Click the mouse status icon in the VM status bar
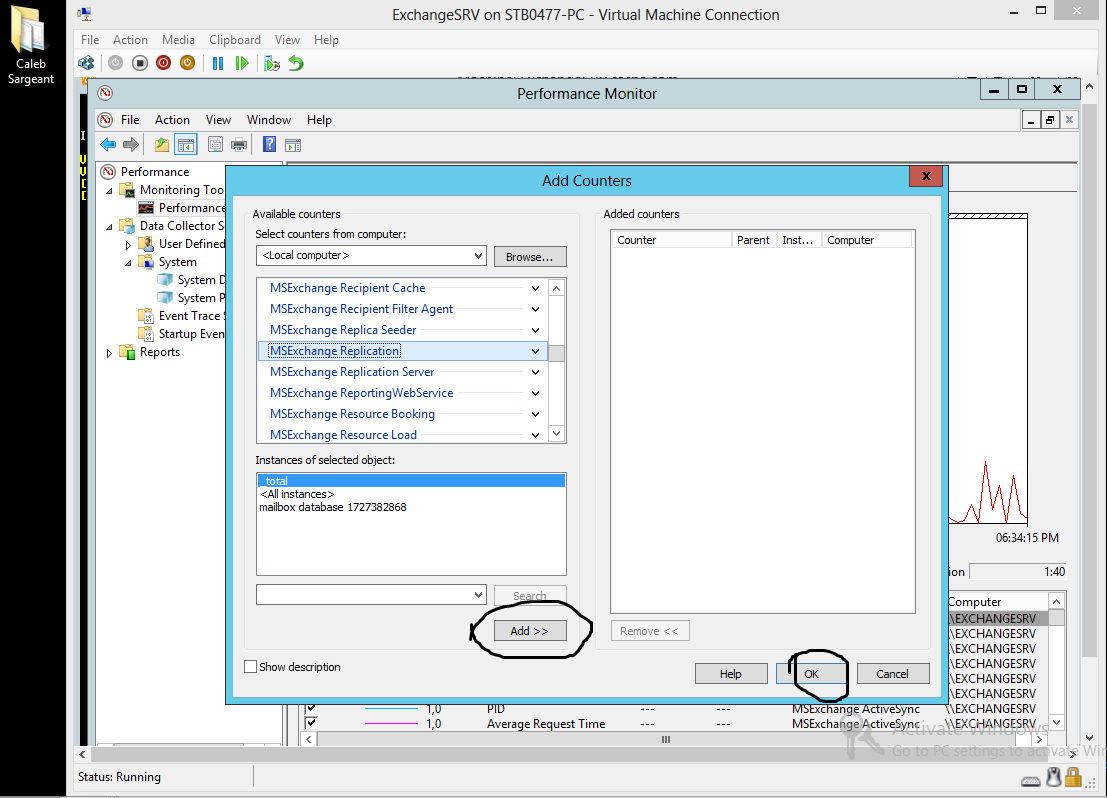This screenshot has height=798, width=1107. tap(1054, 778)
